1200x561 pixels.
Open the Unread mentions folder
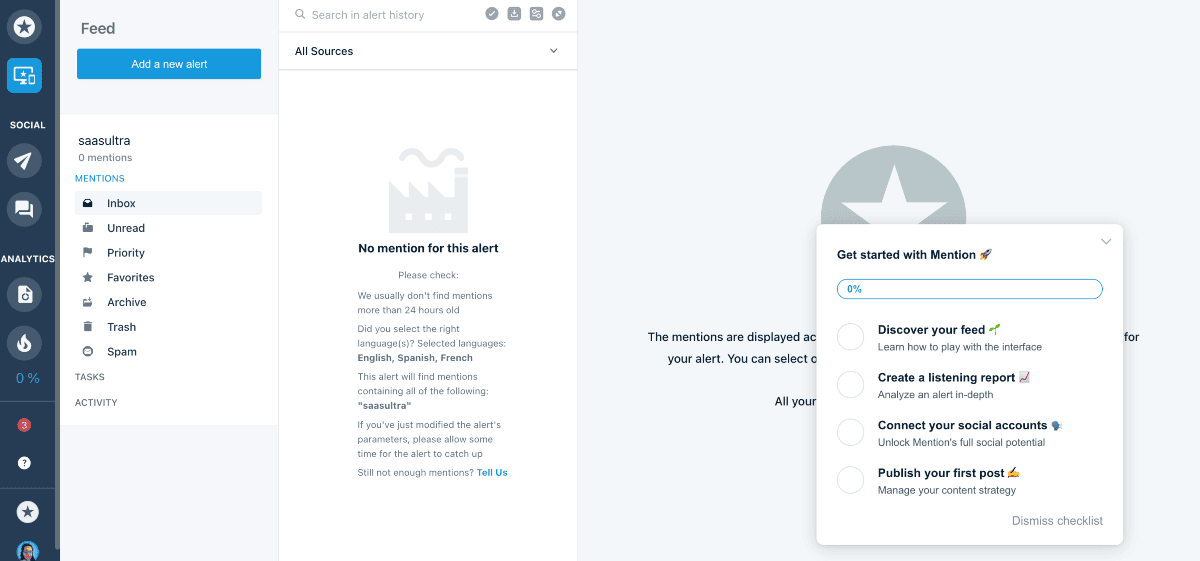point(126,228)
